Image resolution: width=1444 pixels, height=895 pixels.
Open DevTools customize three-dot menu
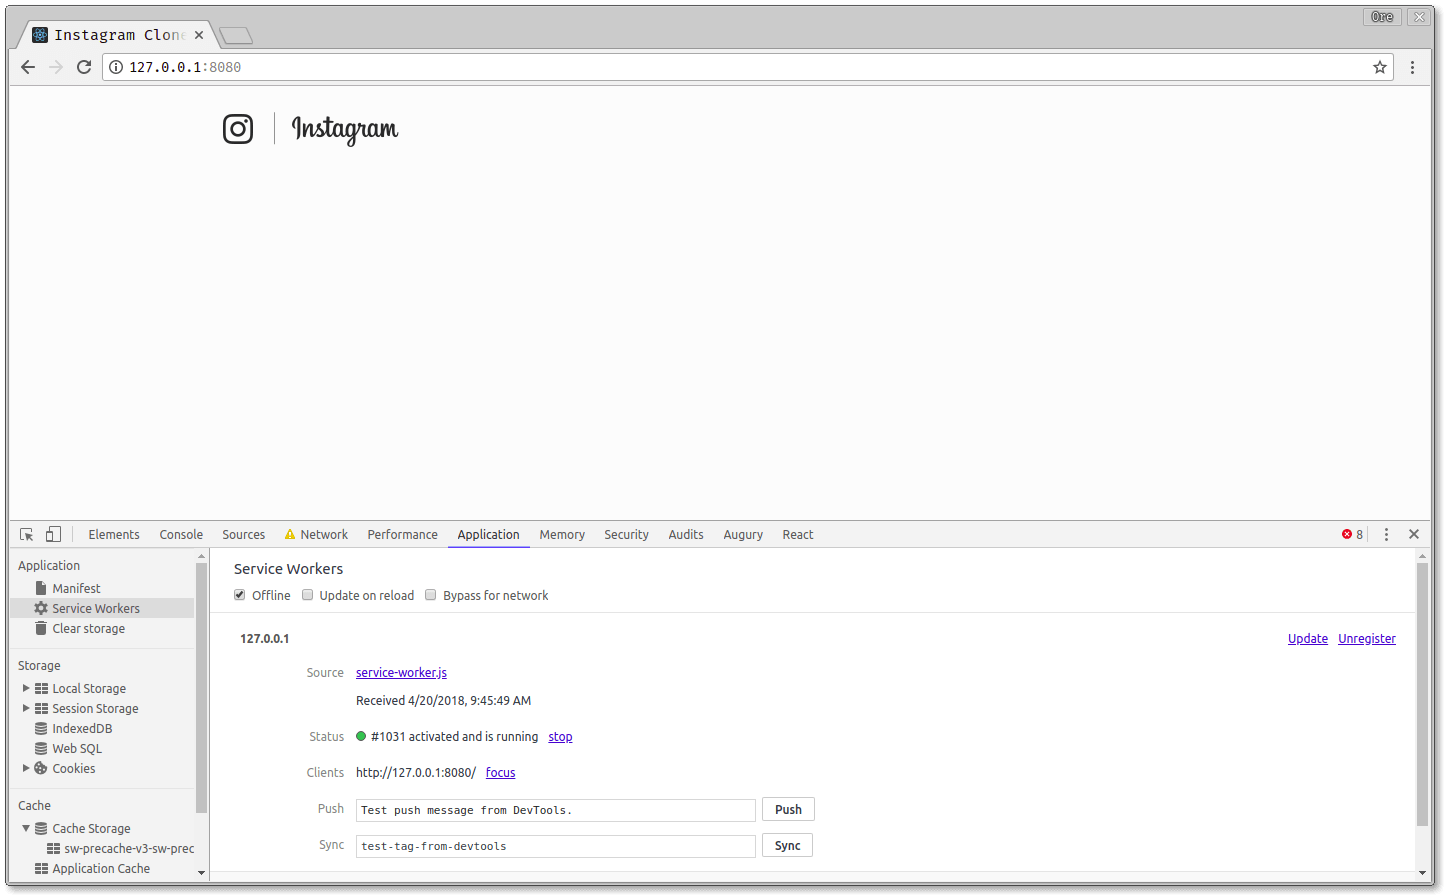1386,535
